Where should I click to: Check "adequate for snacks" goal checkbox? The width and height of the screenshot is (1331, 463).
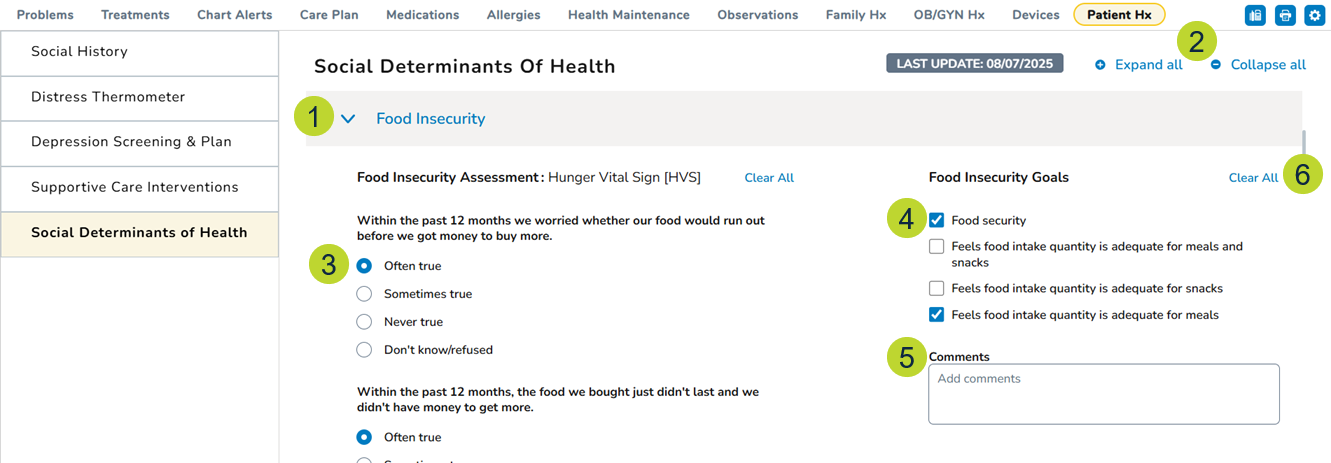coord(937,288)
